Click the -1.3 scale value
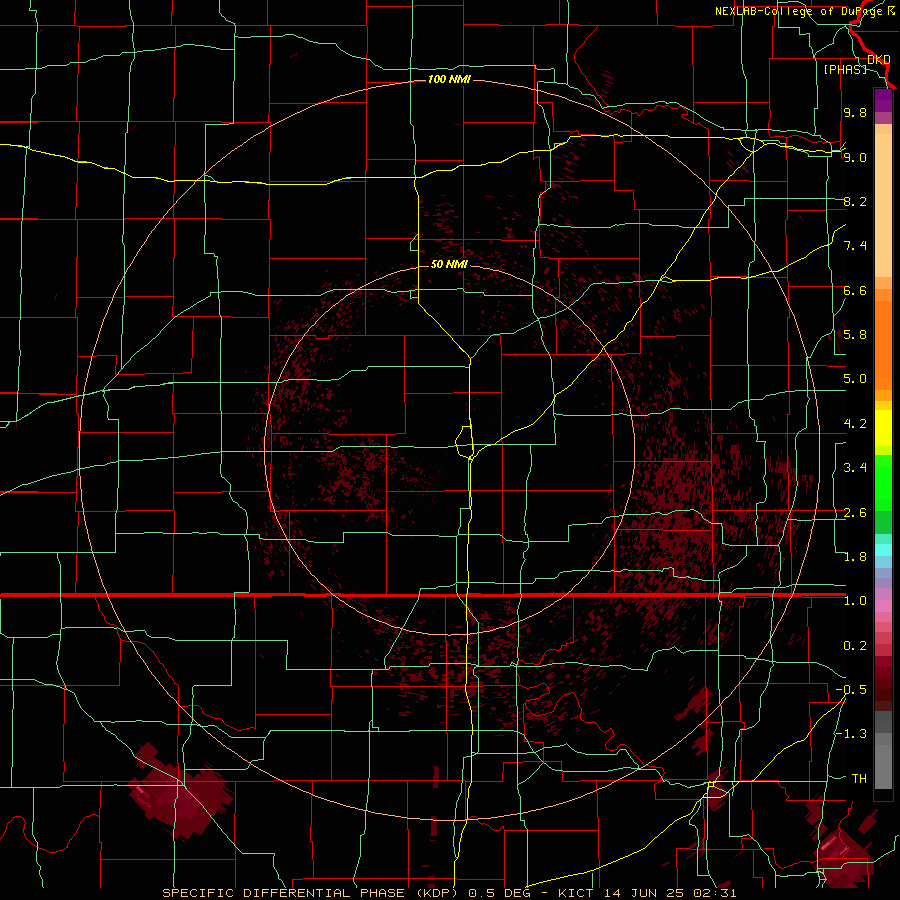The height and width of the screenshot is (900, 900). click(851, 734)
